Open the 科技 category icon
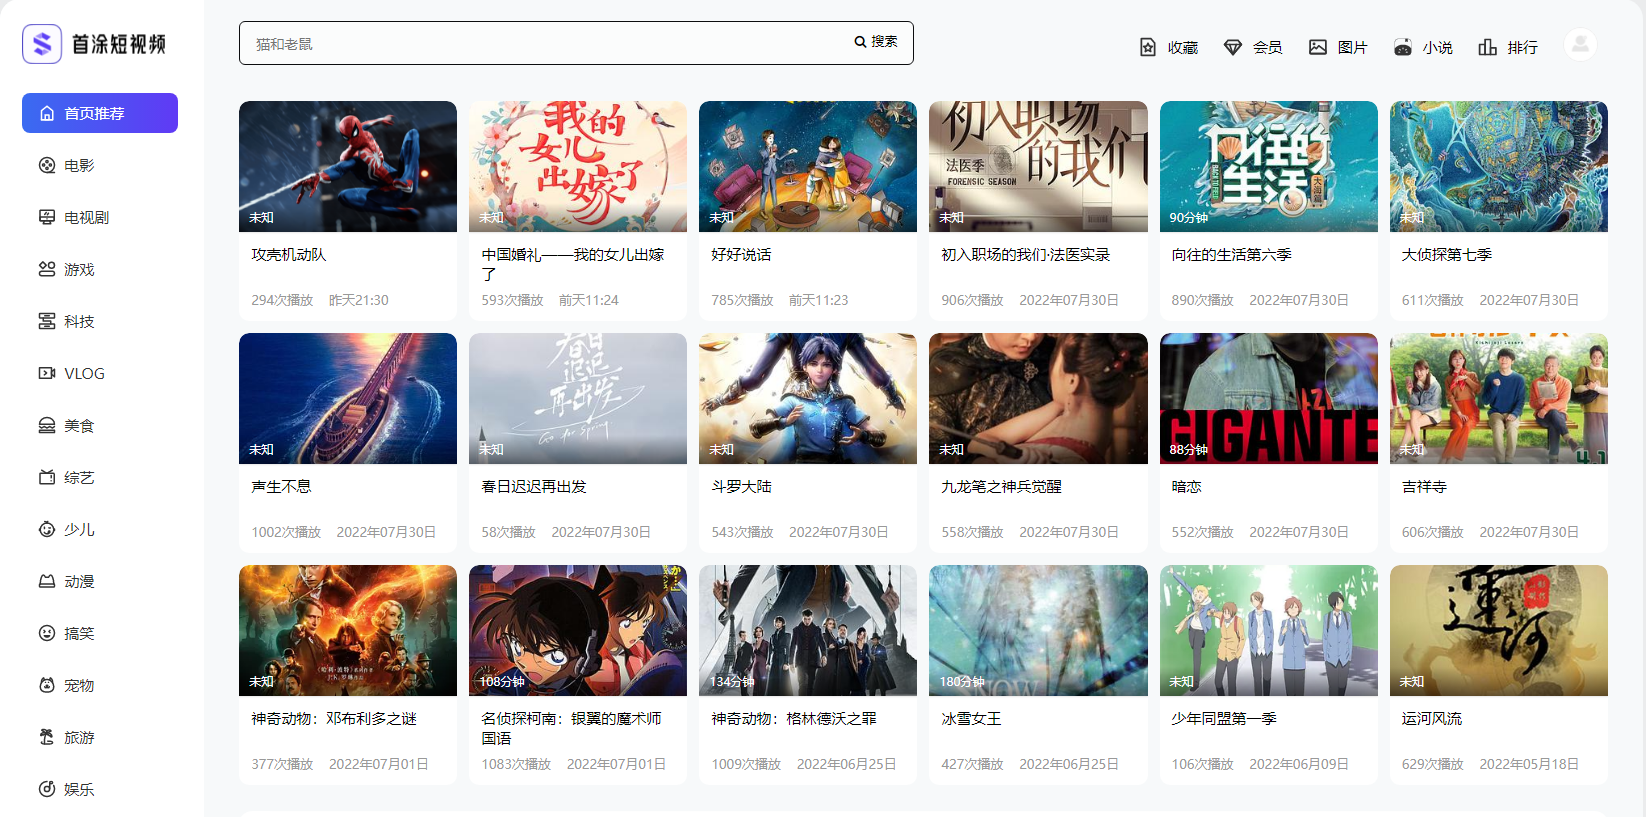This screenshot has height=817, width=1646. coord(47,322)
